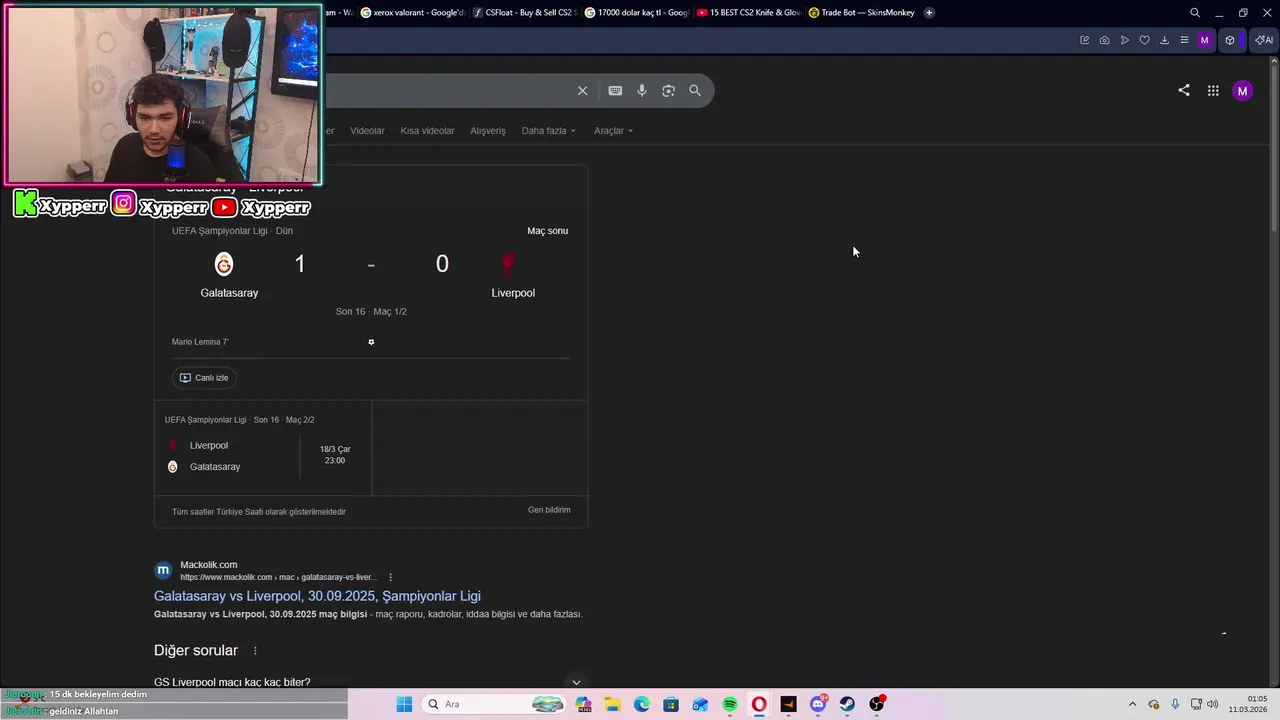This screenshot has width=1280, height=720.
Task: Open Steam from the taskbar
Action: [x=847, y=704]
